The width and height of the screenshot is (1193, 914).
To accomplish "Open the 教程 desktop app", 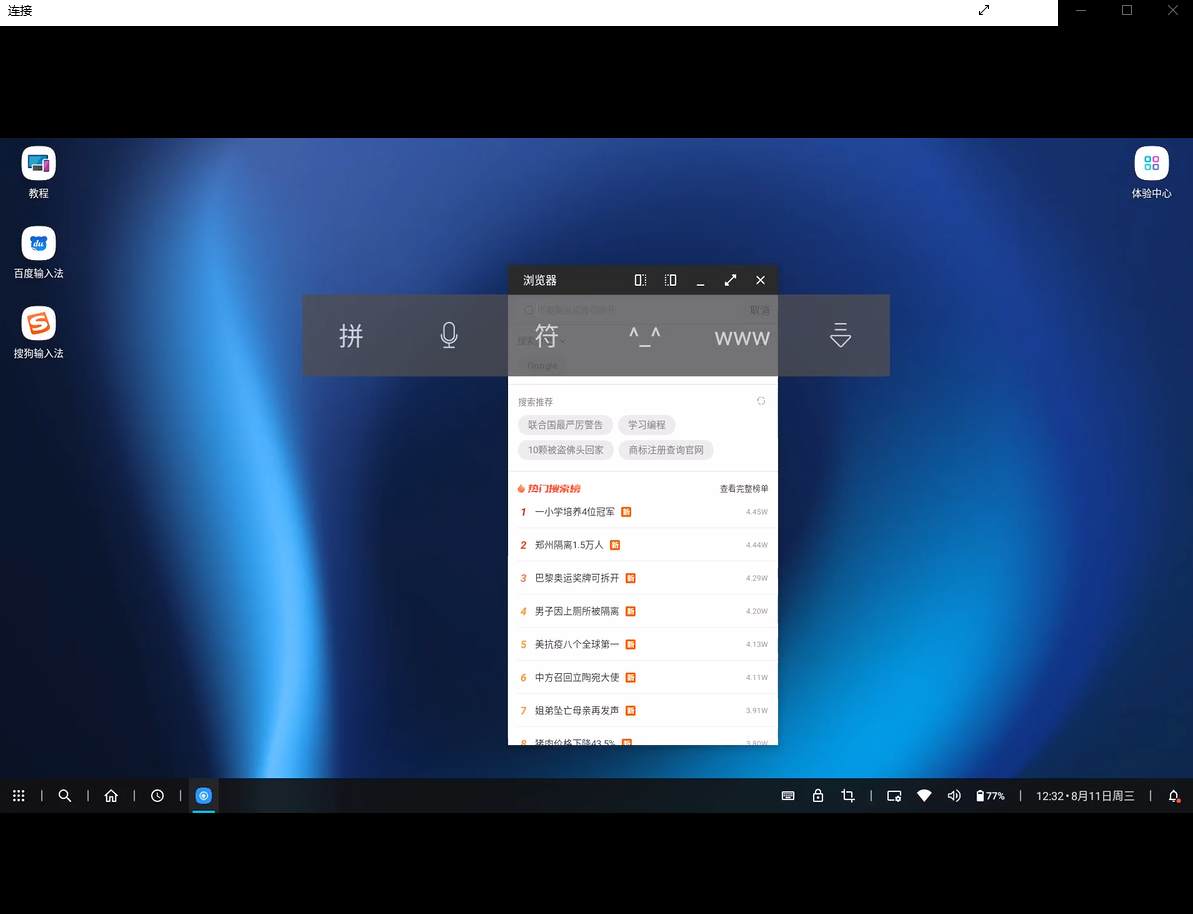I will [x=38, y=172].
